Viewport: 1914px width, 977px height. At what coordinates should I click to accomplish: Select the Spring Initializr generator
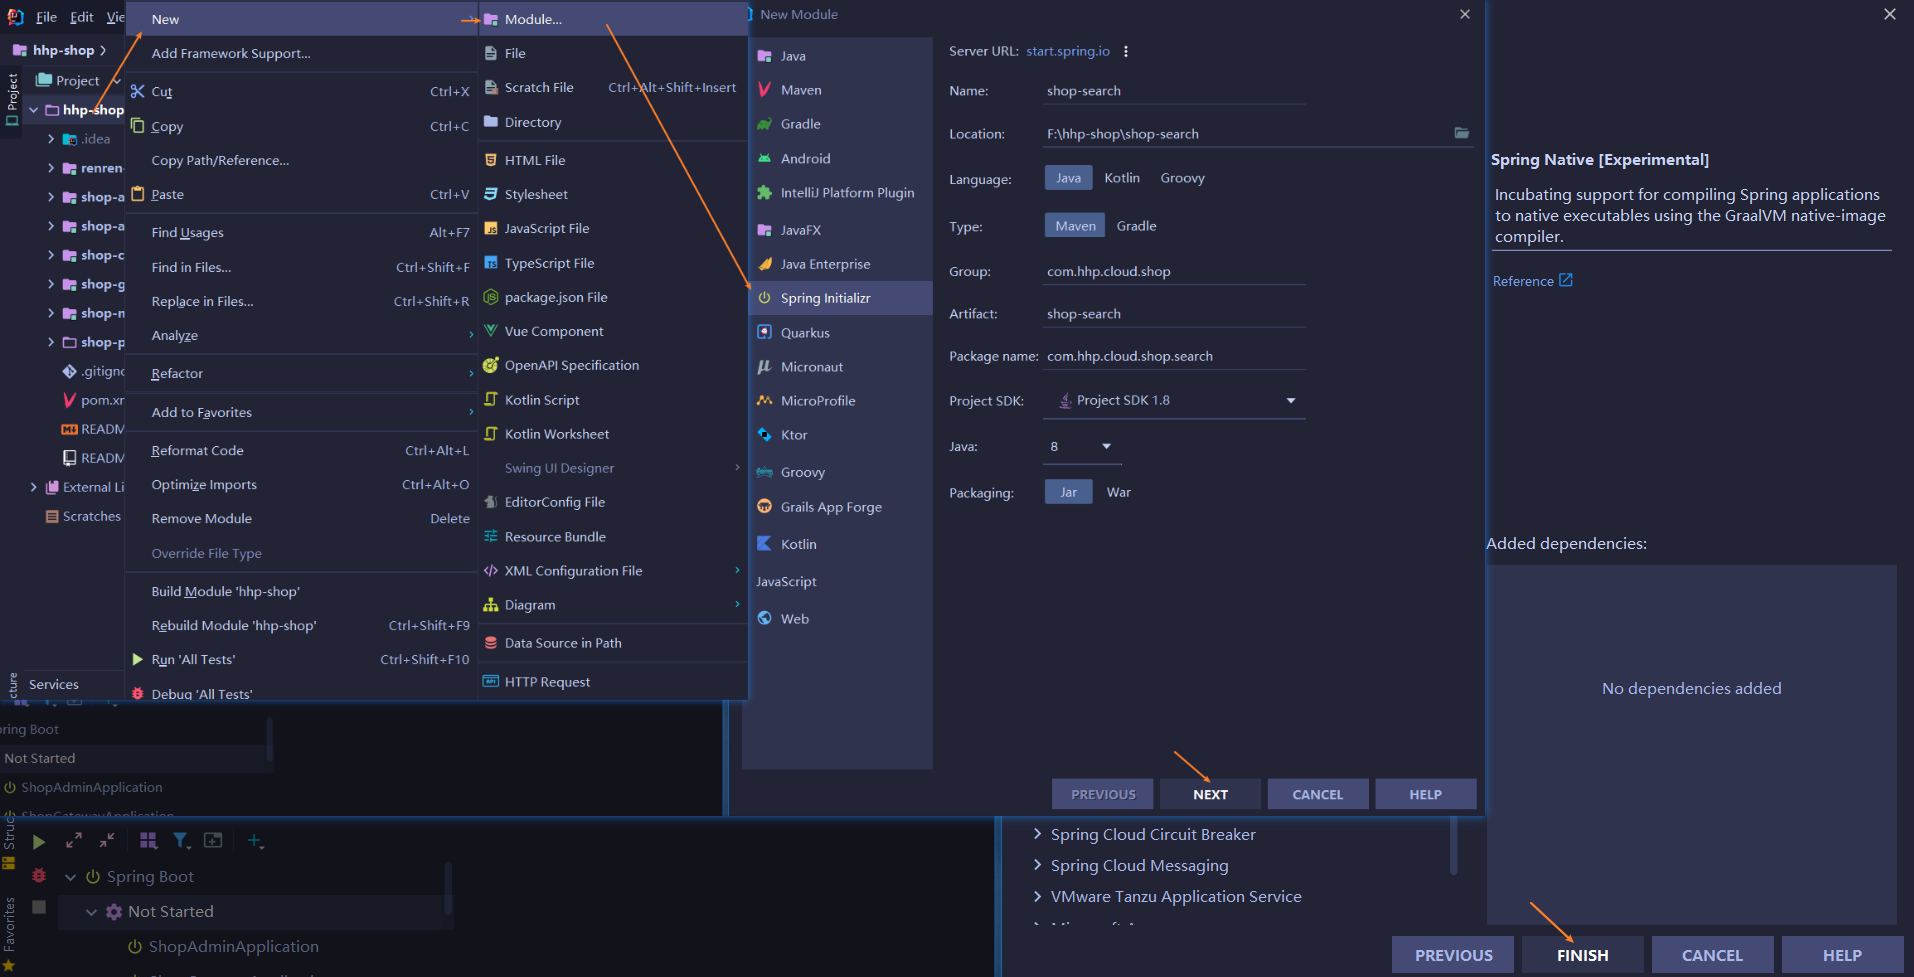pos(840,298)
